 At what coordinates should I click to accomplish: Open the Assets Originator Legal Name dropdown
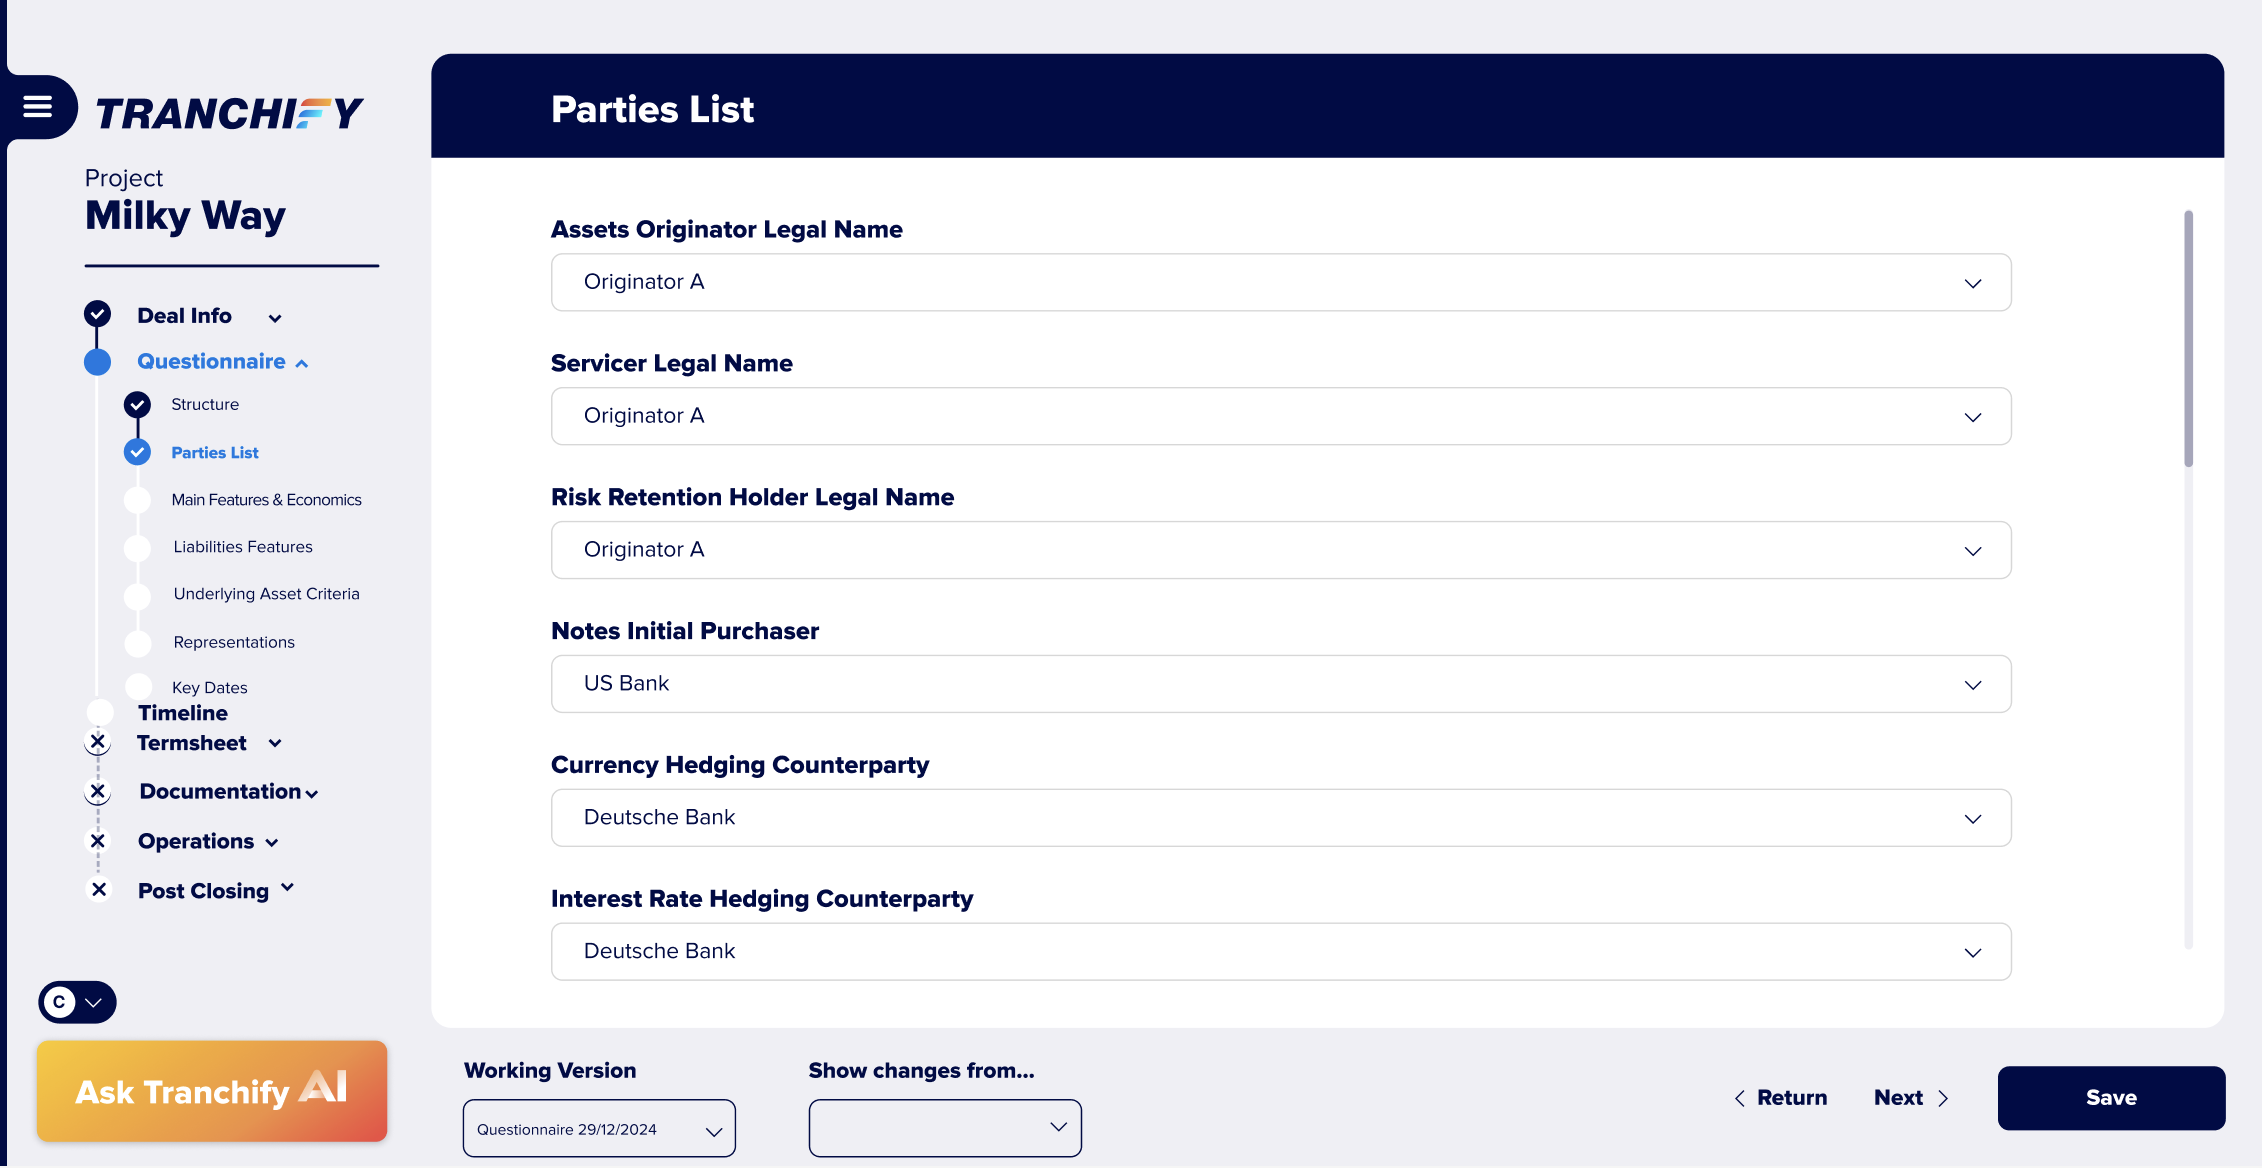pos(1280,282)
